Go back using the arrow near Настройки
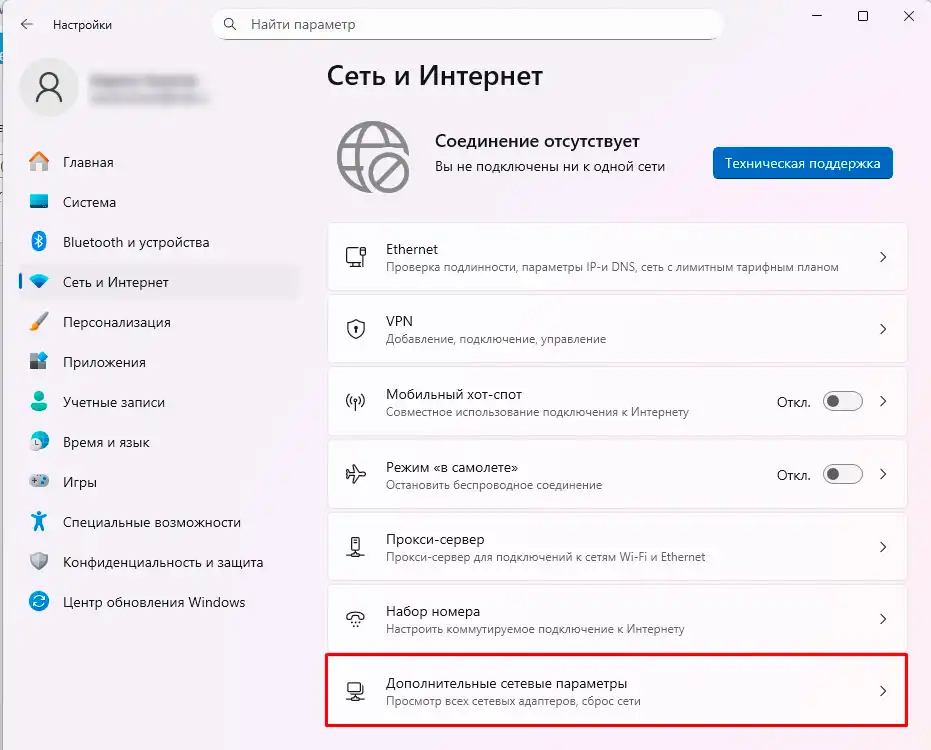 [26, 24]
